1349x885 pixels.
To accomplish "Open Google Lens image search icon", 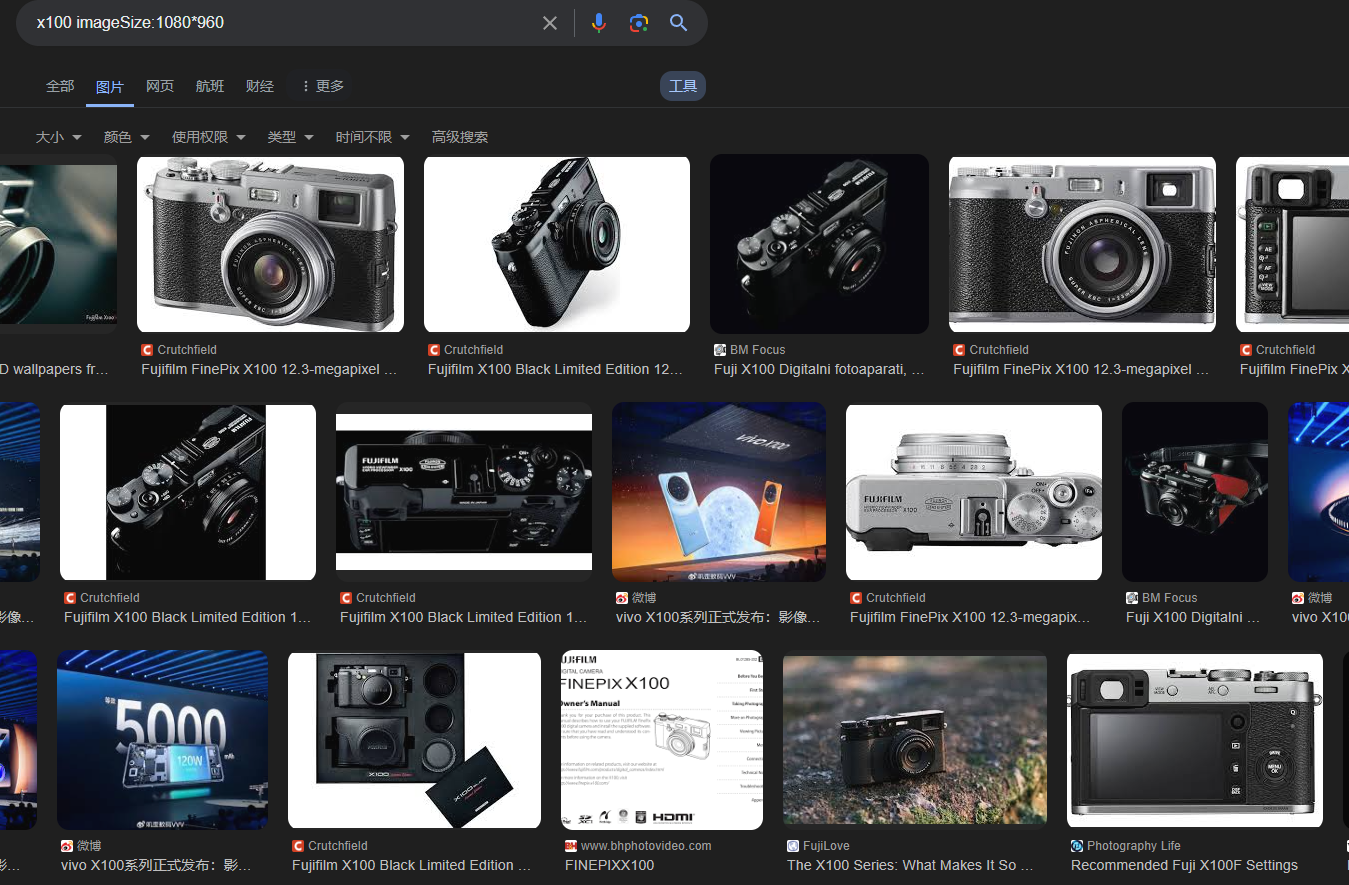I will (639, 23).
